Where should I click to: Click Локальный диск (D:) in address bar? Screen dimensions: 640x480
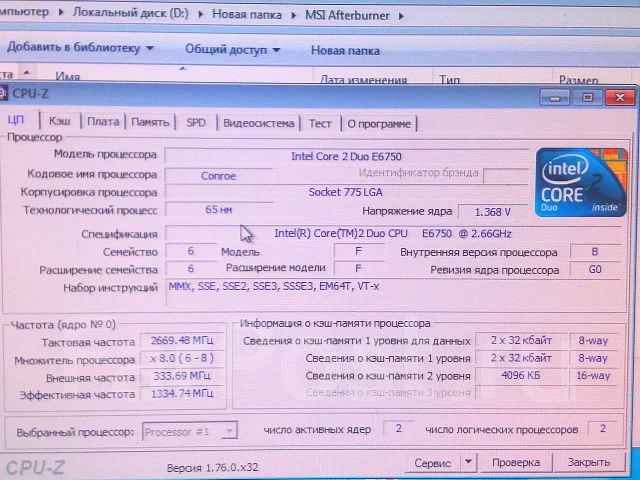tap(131, 13)
